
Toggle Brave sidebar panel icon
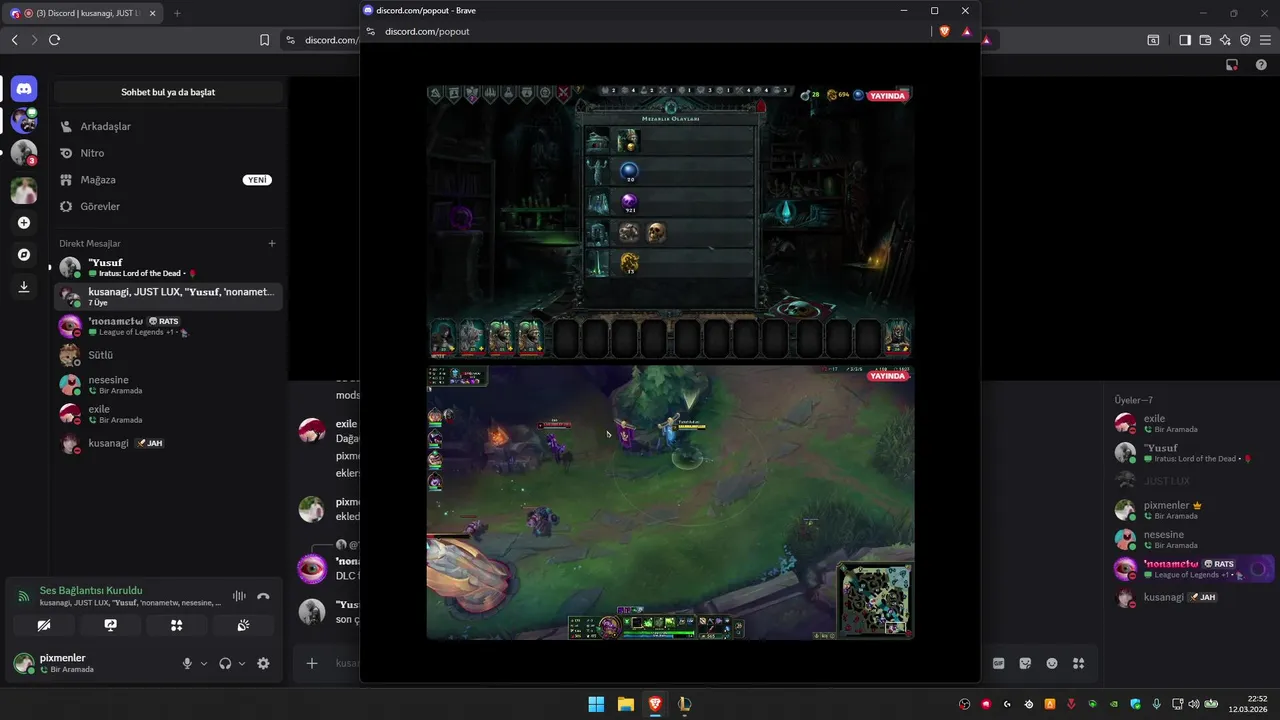(1185, 40)
